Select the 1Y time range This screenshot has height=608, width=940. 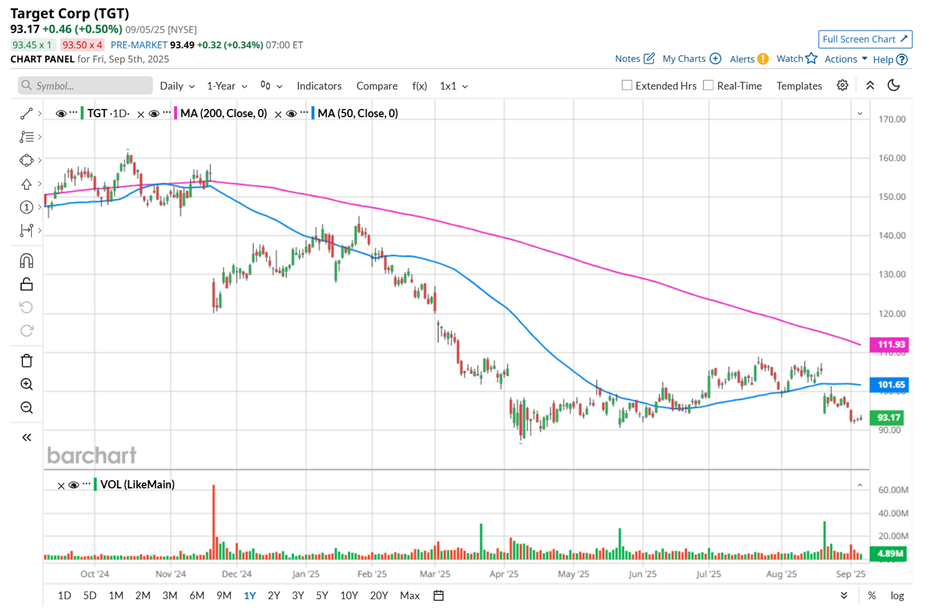click(x=249, y=595)
